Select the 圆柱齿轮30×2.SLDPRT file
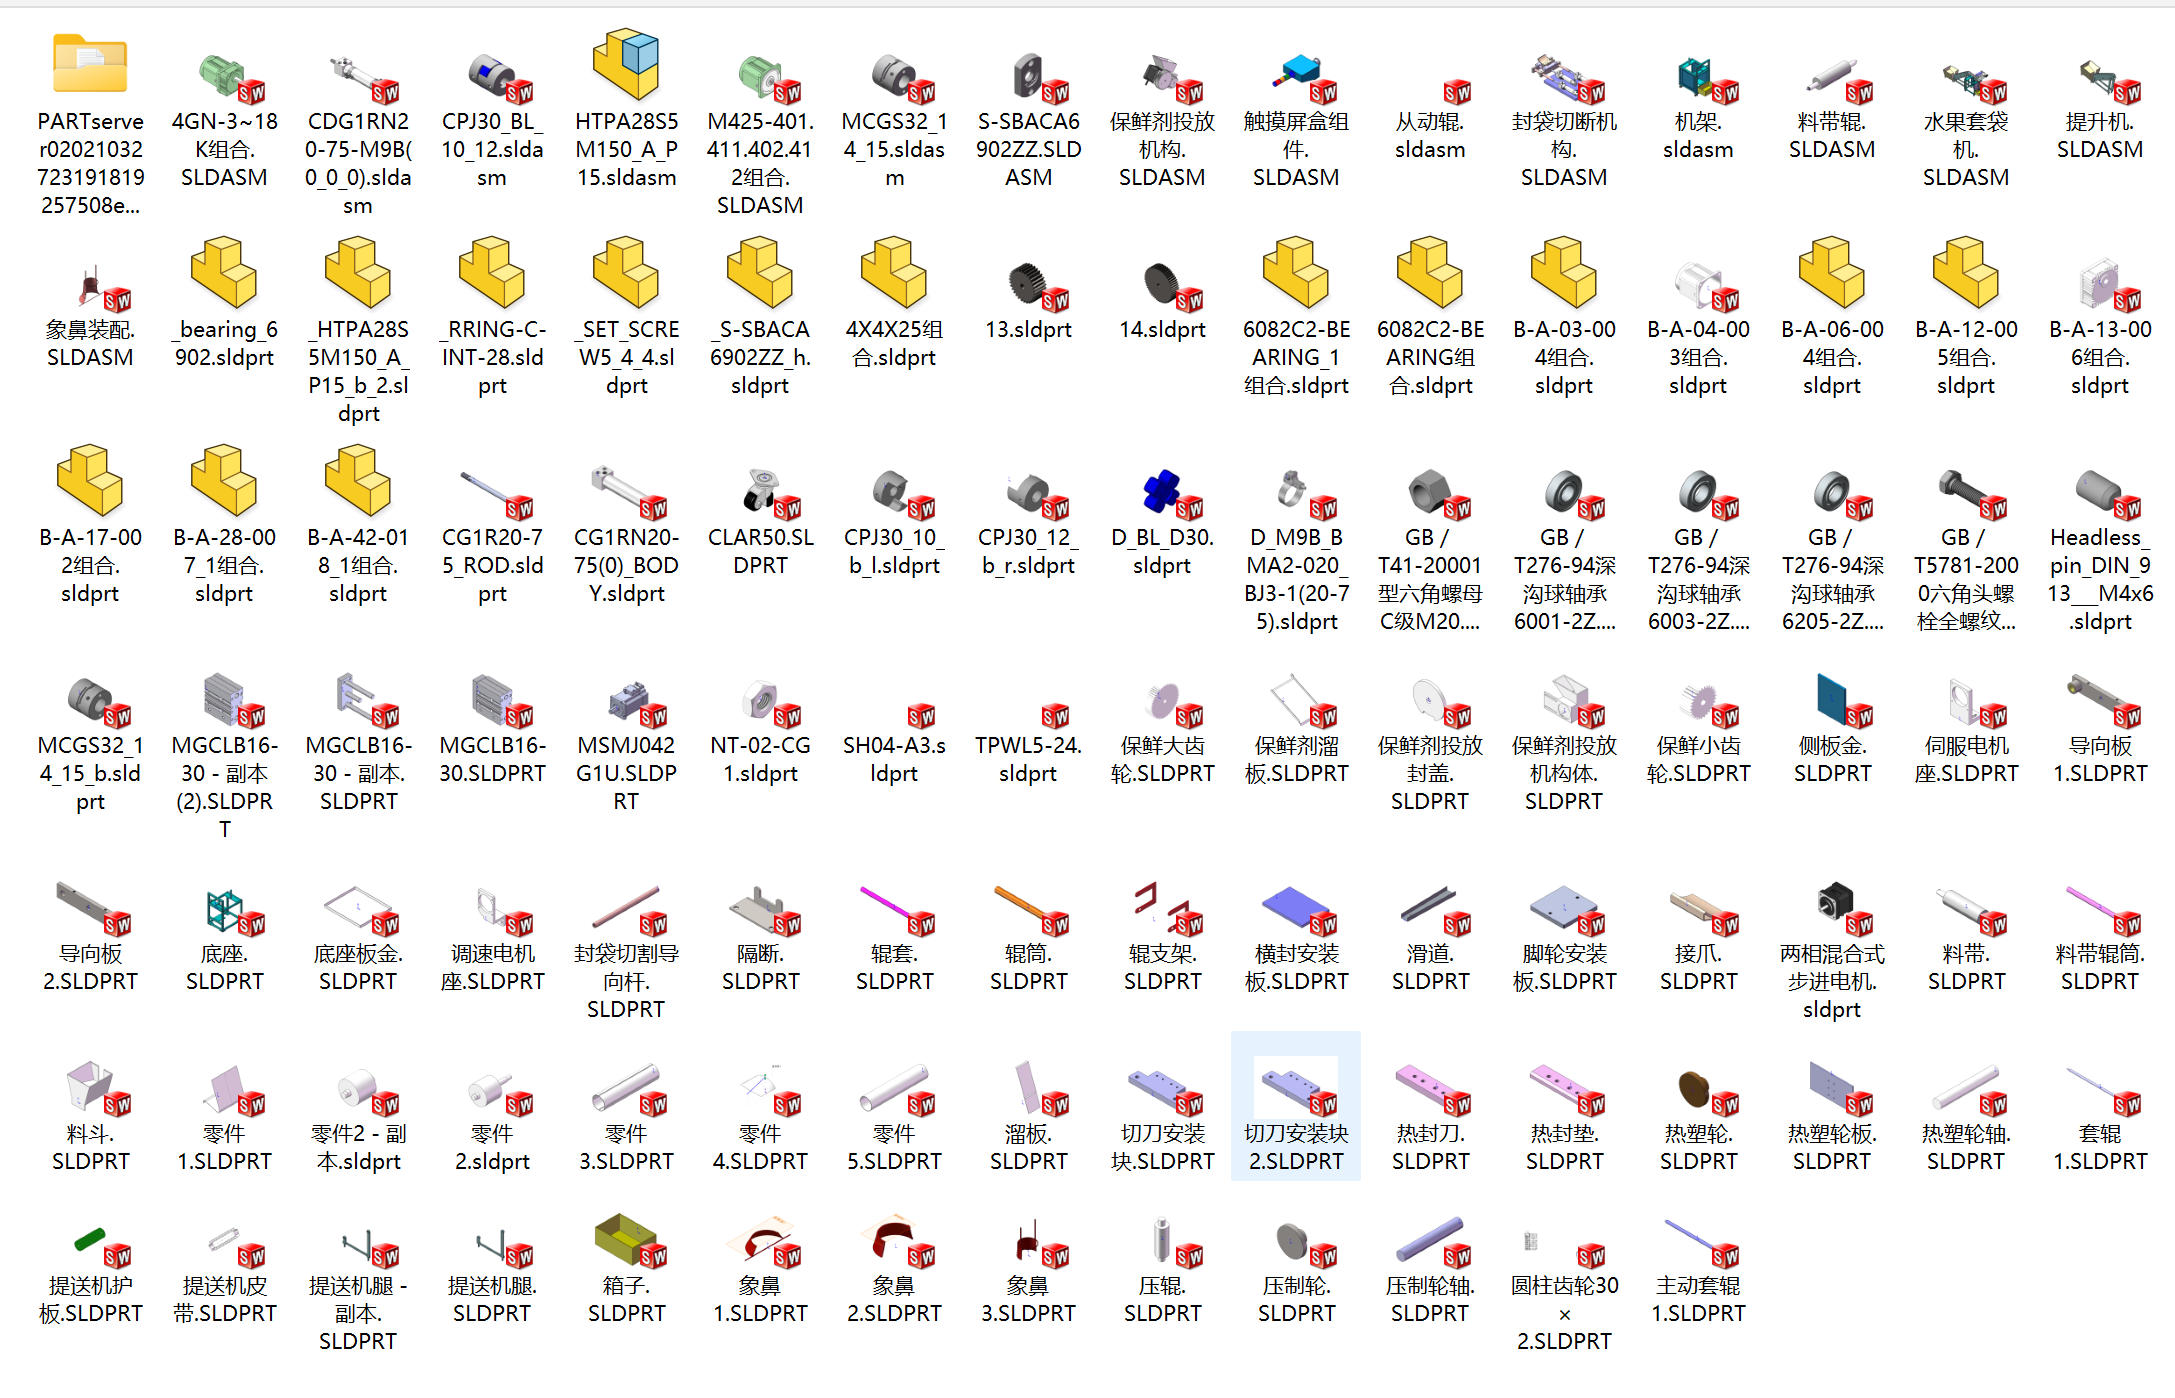Image resolution: width=2175 pixels, height=1398 pixels. pos(1564,1250)
